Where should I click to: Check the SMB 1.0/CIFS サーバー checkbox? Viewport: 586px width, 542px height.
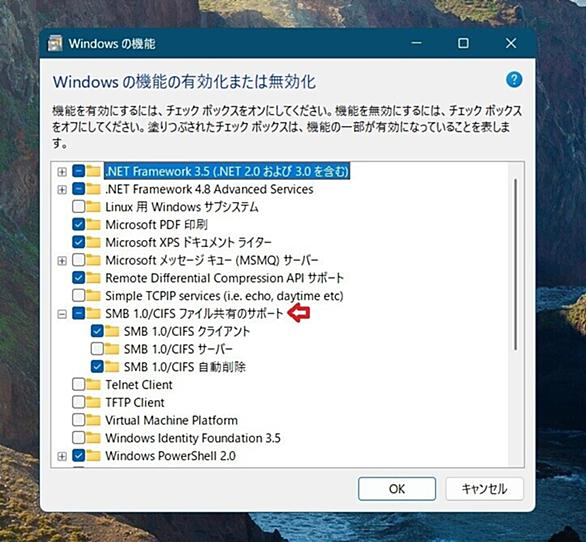coord(97,349)
